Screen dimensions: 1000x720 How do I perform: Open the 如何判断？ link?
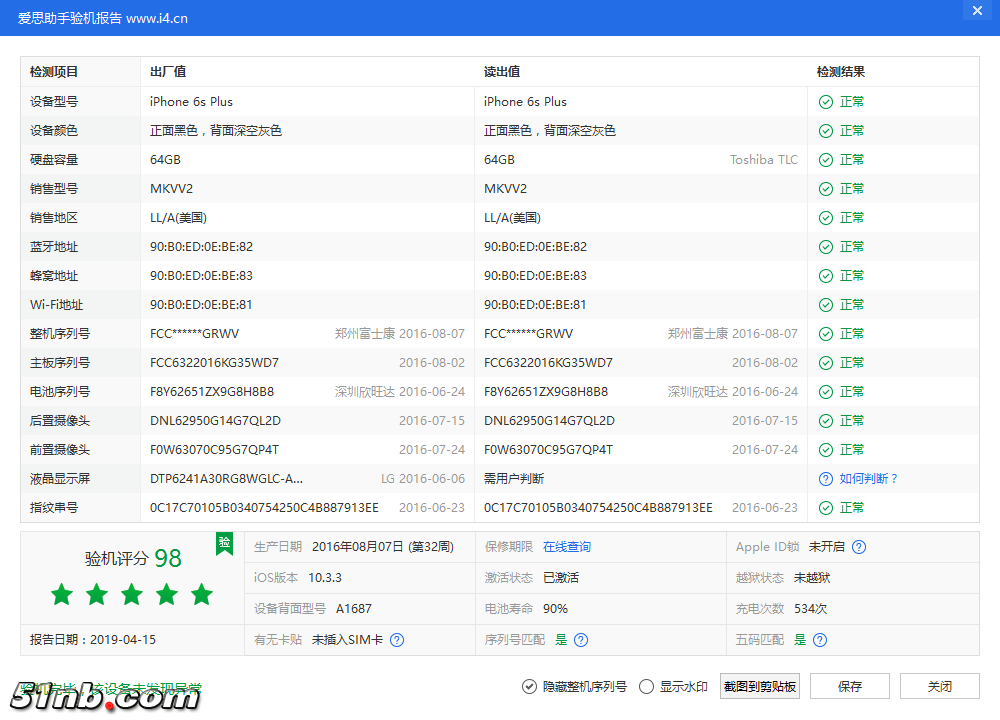point(868,479)
